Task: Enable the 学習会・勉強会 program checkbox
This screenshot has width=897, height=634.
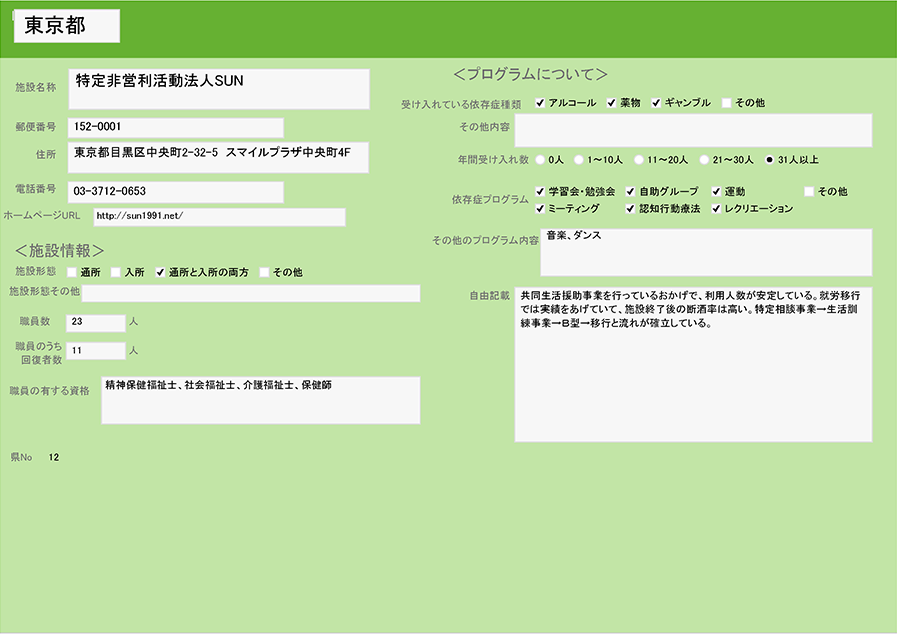Action: pyautogui.click(x=541, y=191)
